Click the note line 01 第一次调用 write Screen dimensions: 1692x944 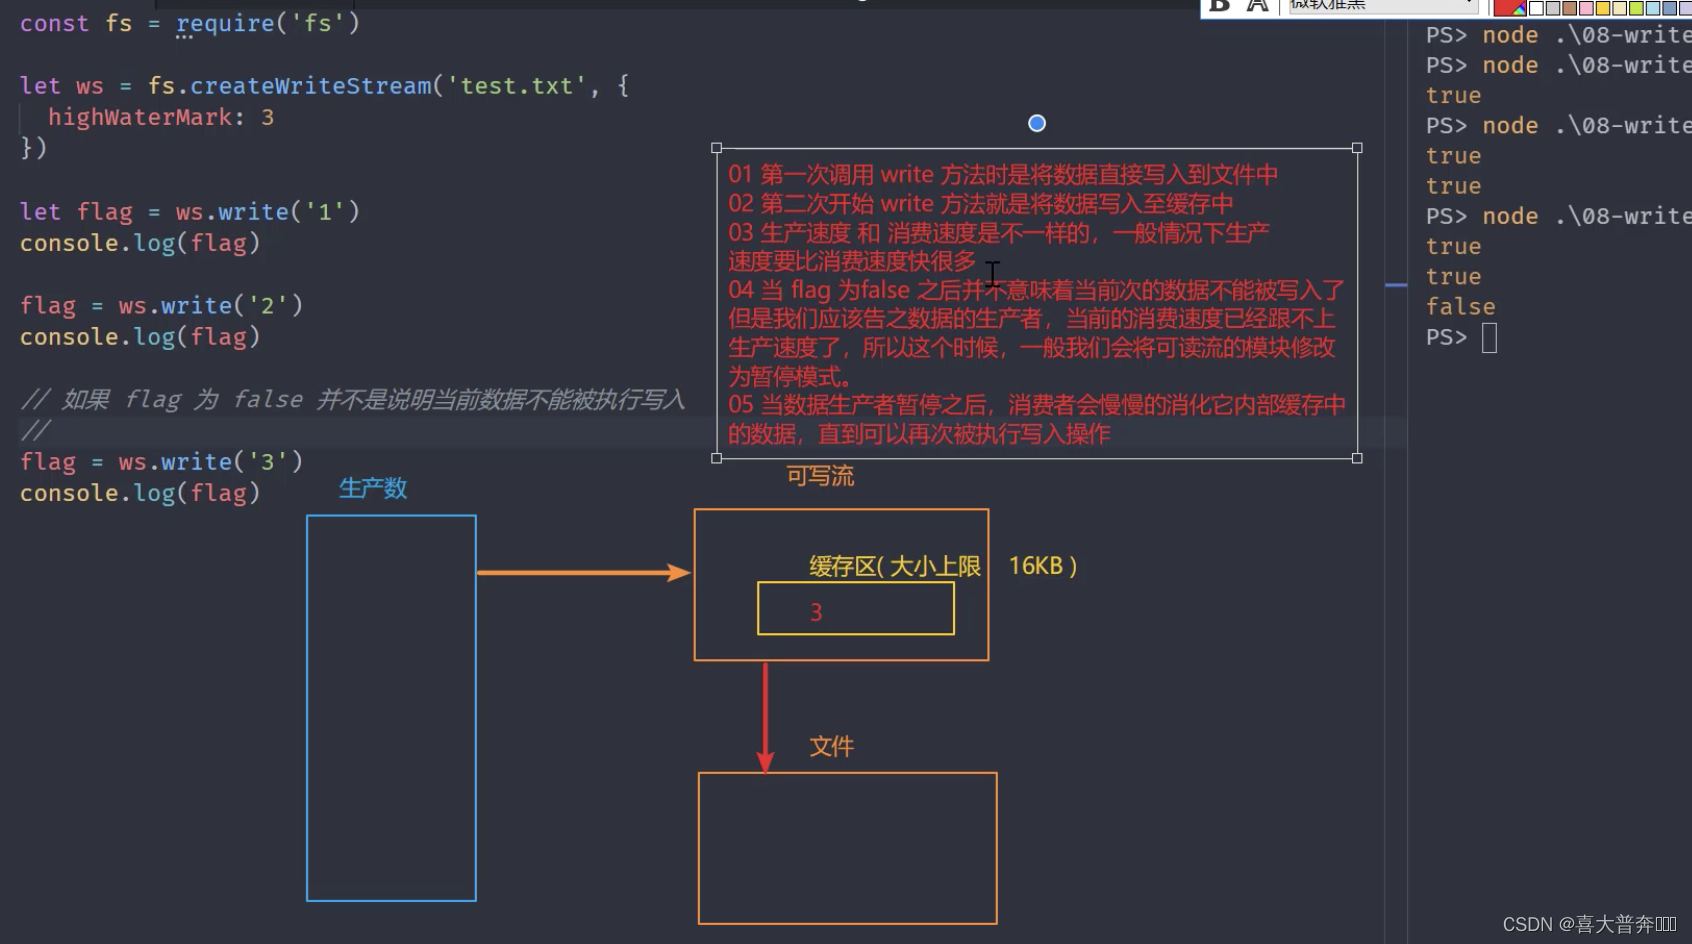(1003, 174)
